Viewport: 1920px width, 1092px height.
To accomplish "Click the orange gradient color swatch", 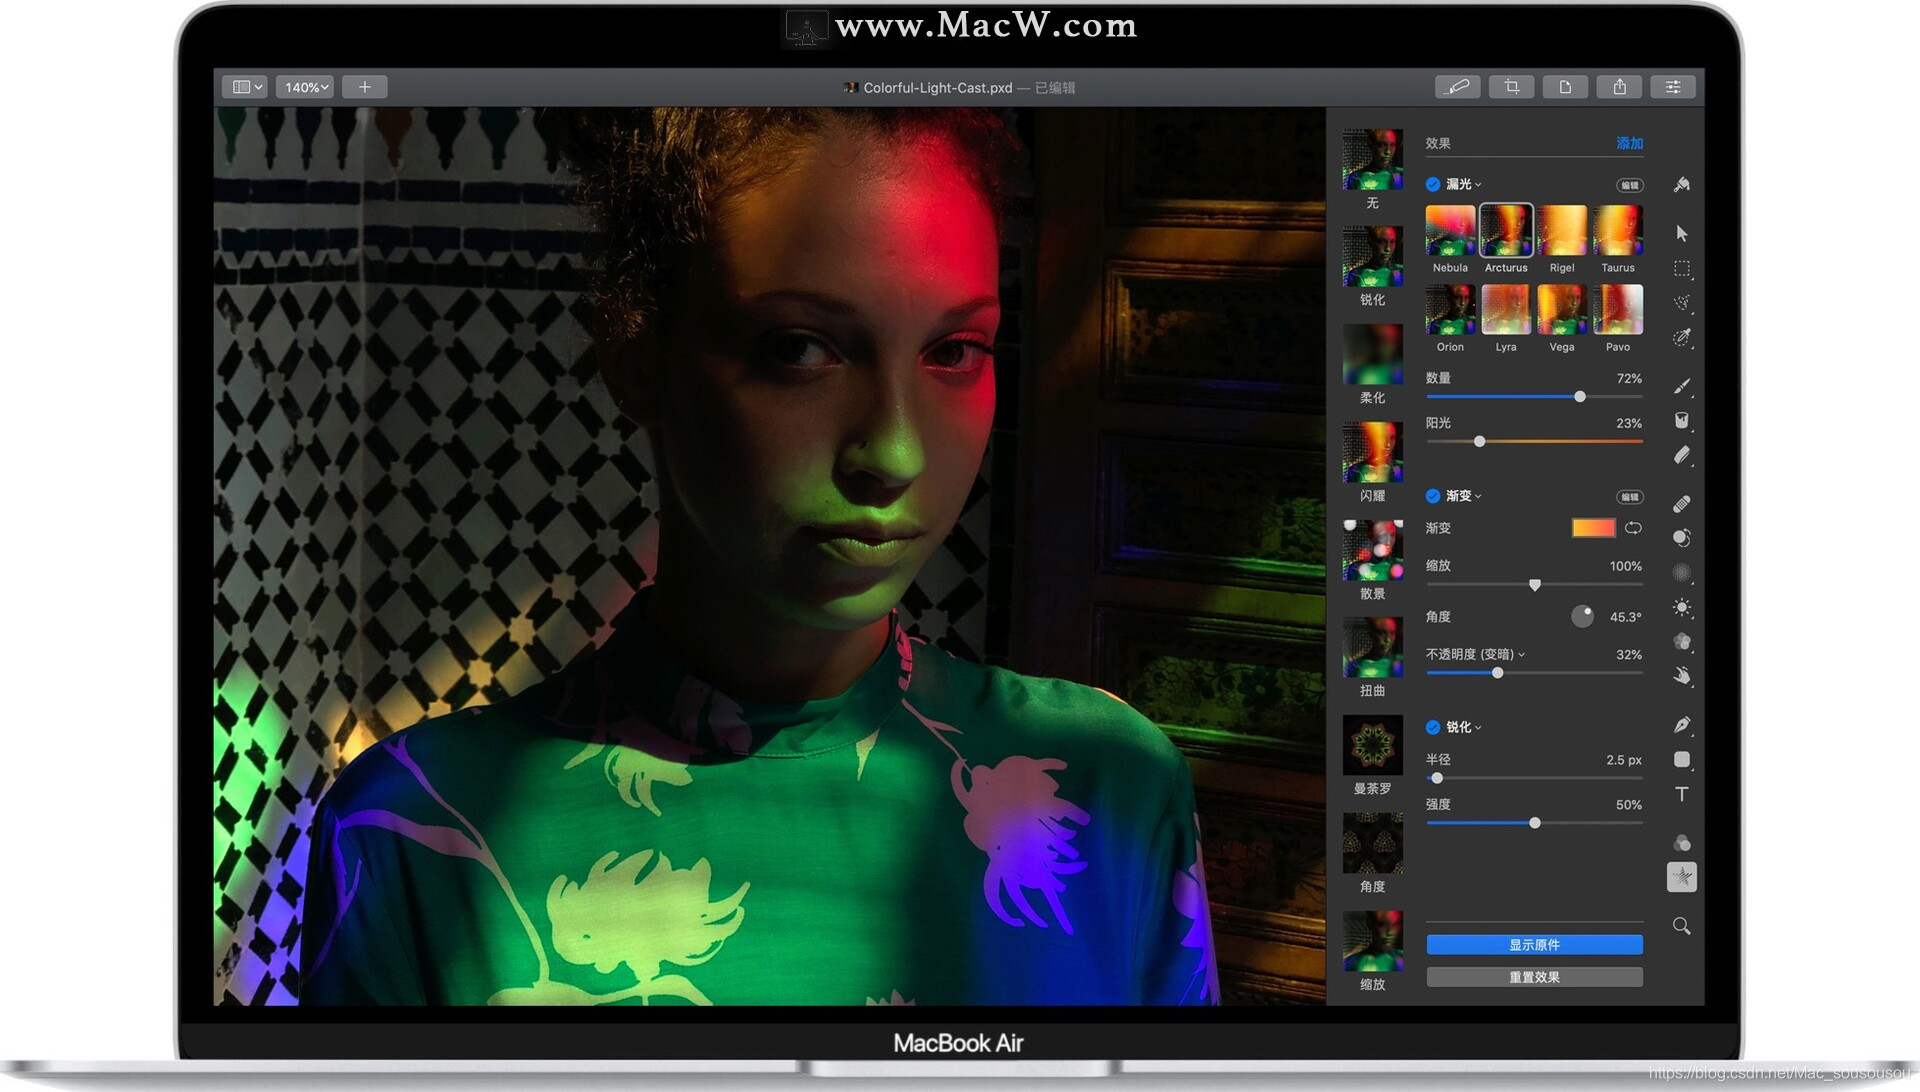I will [x=1593, y=528].
